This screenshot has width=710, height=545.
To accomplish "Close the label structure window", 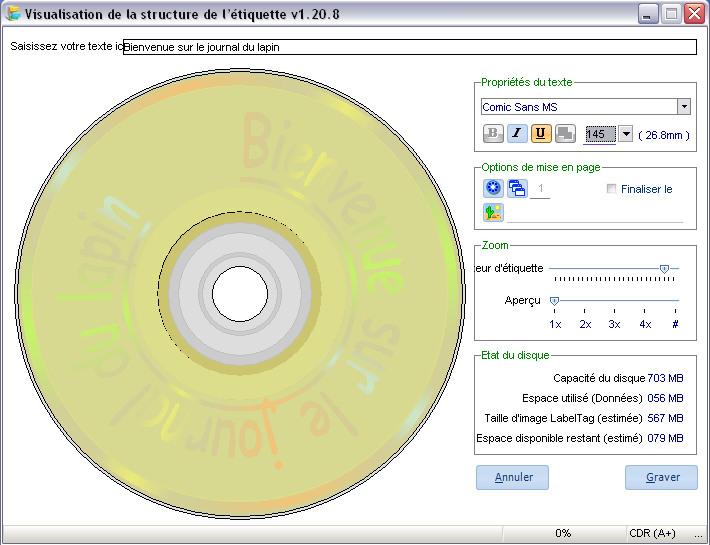I will [694, 14].
